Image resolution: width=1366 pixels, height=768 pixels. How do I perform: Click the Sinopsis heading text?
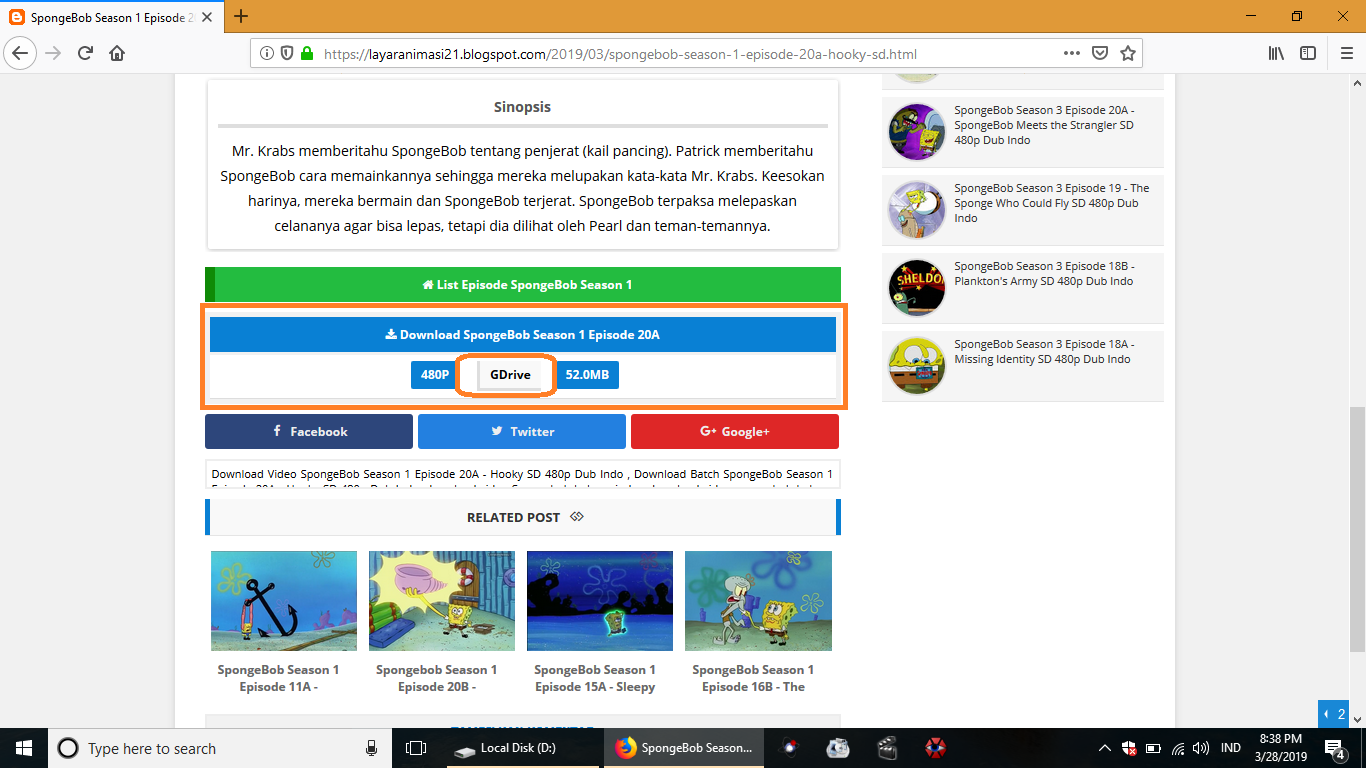click(x=522, y=107)
